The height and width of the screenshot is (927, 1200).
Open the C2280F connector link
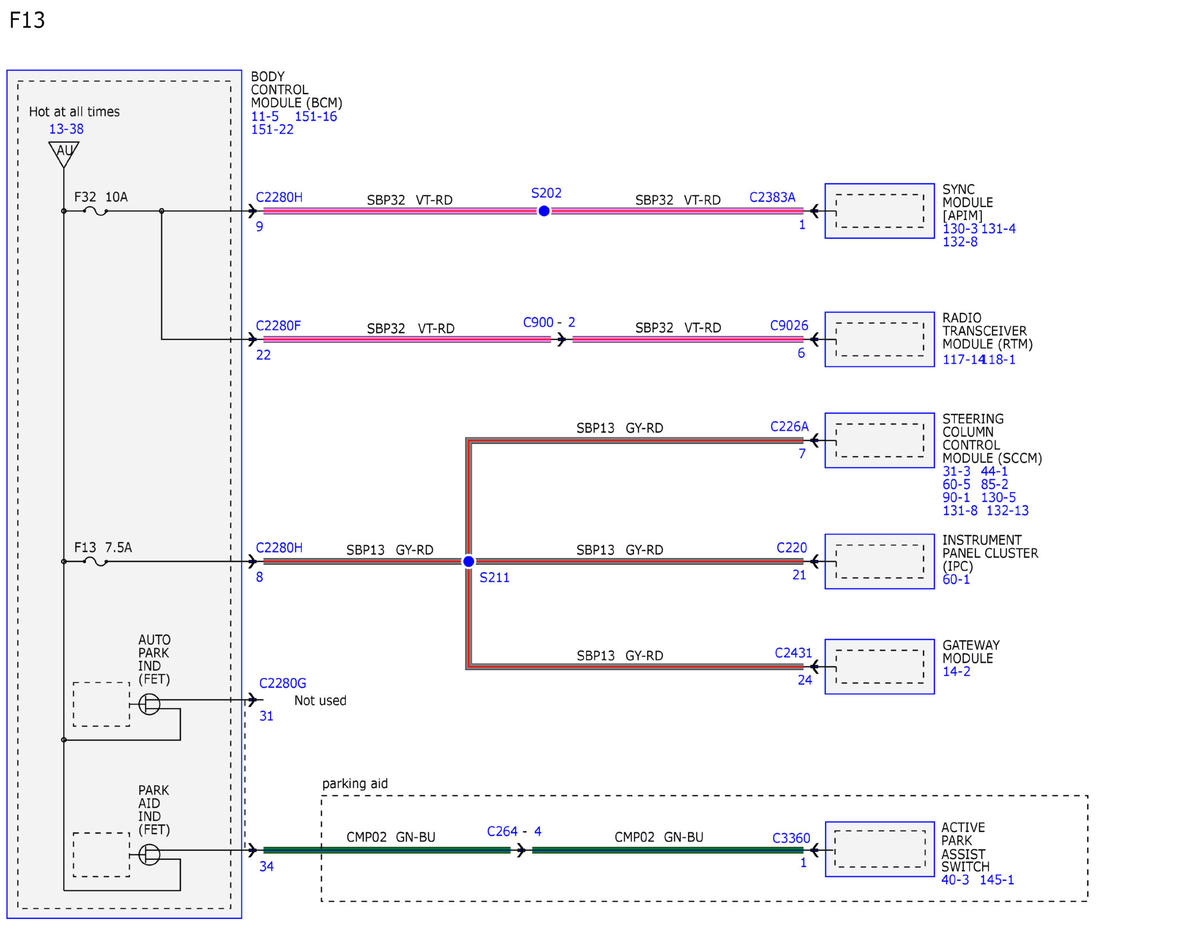click(278, 325)
